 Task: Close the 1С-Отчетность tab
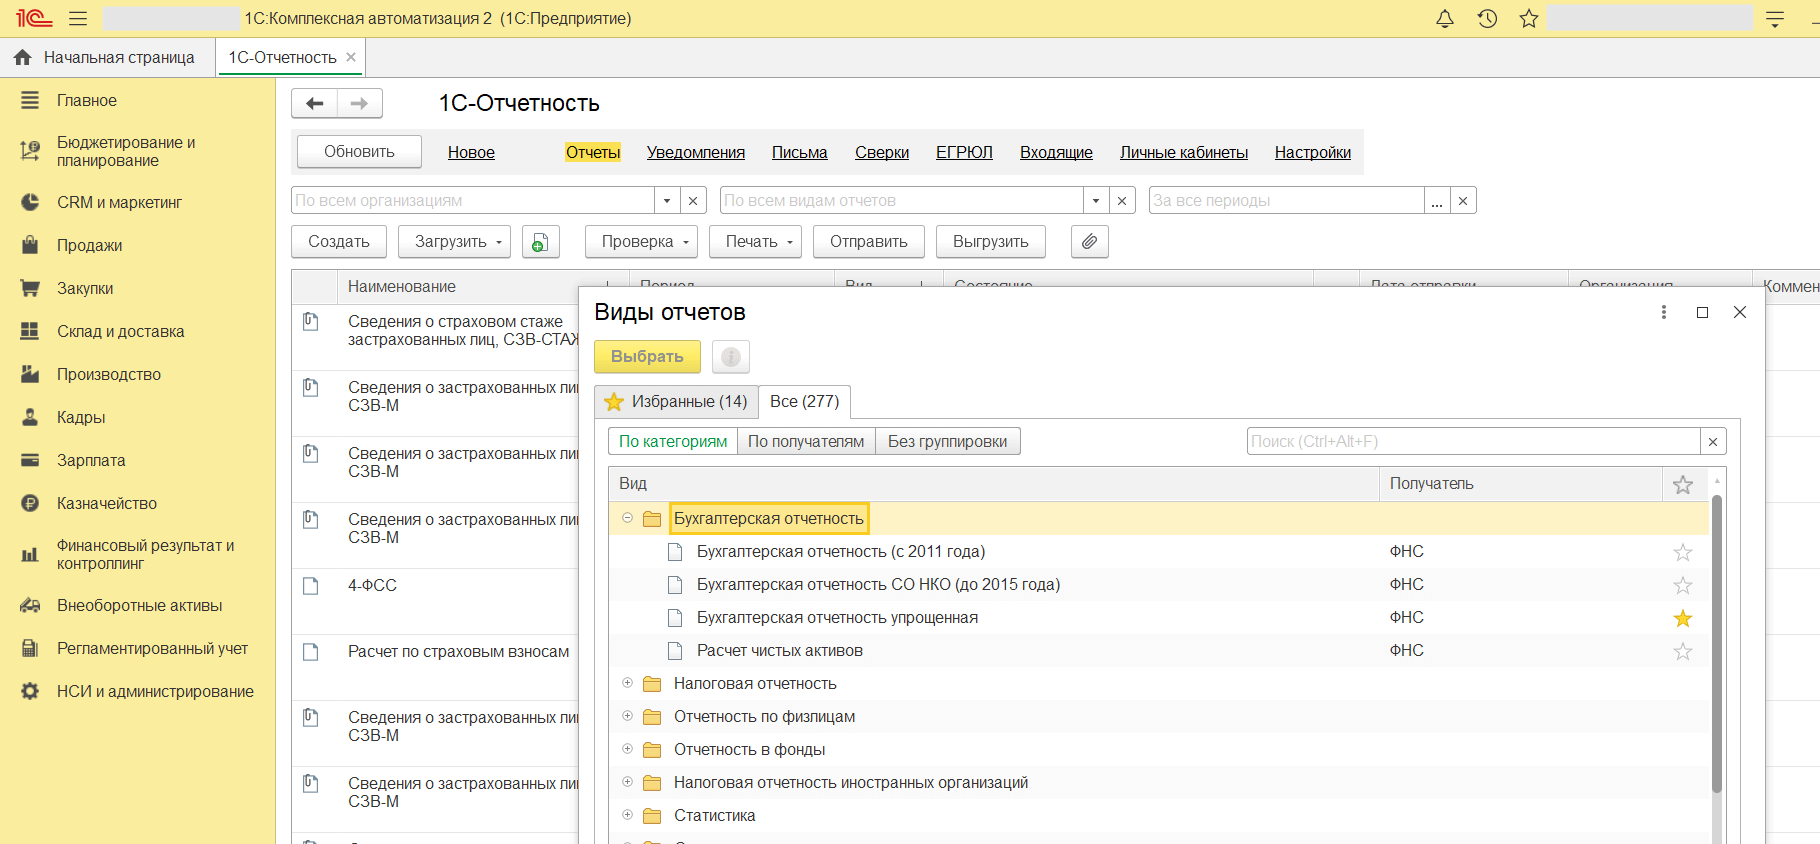point(351,57)
